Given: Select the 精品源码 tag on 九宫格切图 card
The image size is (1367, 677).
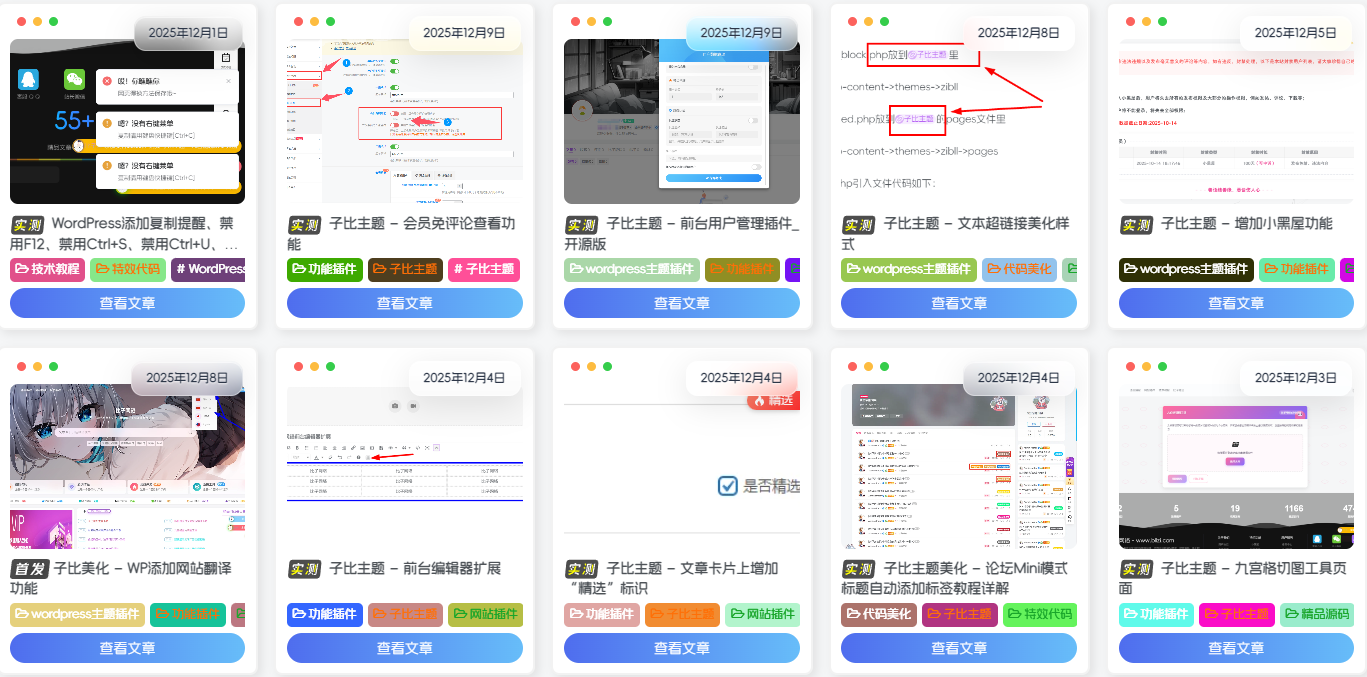Looking at the screenshot, I should (x=1316, y=614).
